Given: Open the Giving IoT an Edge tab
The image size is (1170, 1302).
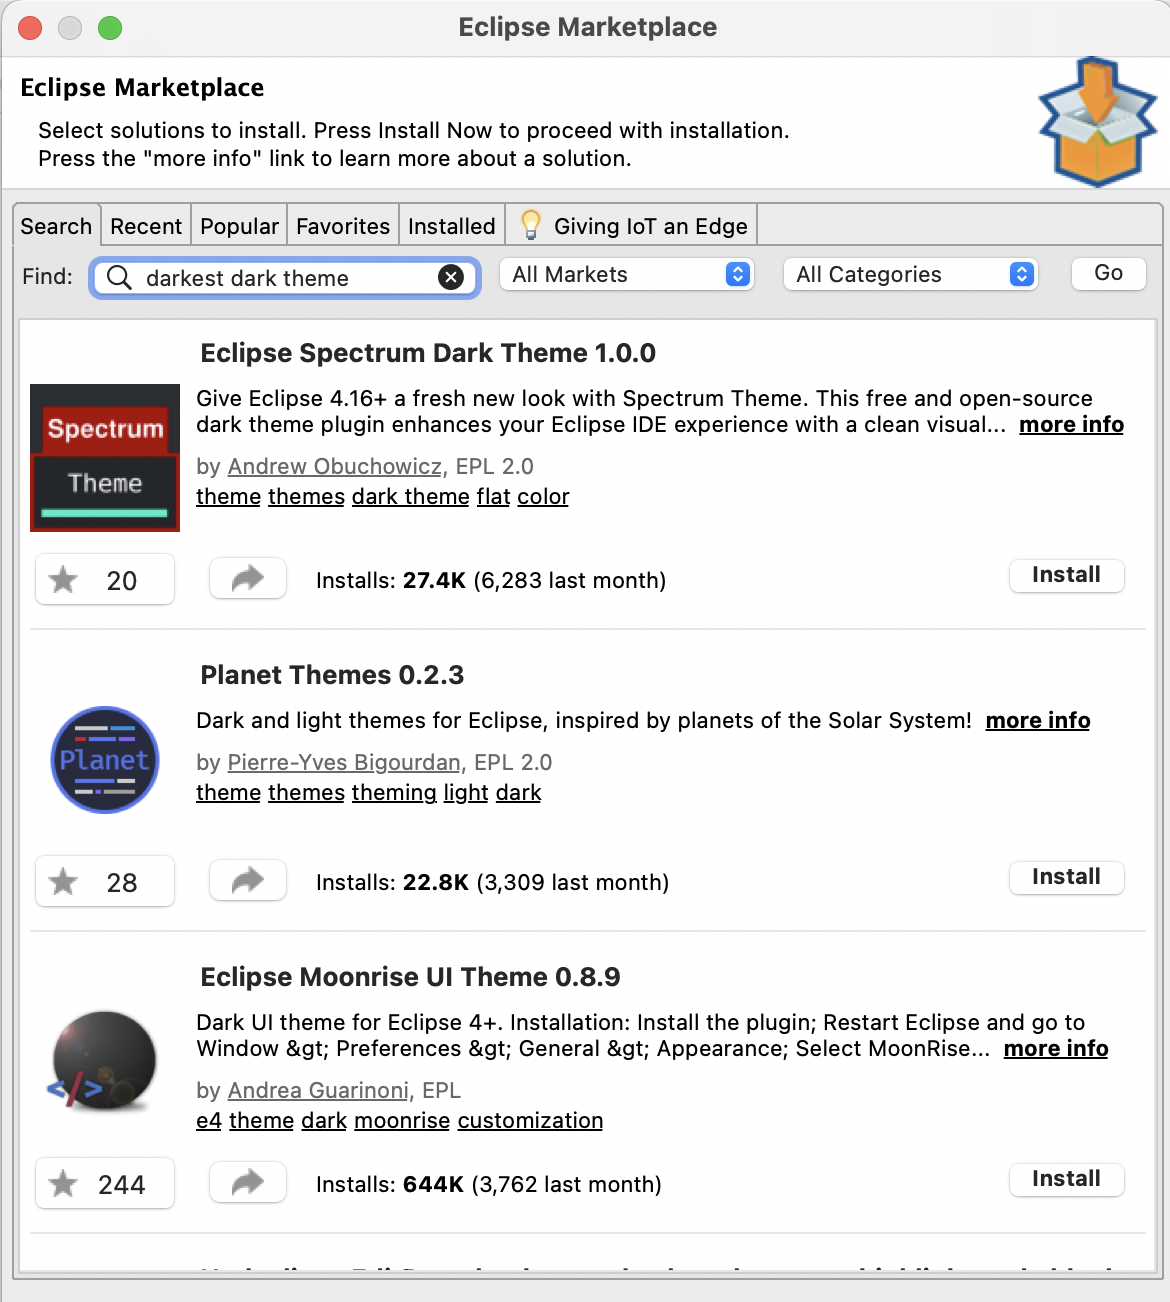Looking at the screenshot, I should click(x=632, y=226).
